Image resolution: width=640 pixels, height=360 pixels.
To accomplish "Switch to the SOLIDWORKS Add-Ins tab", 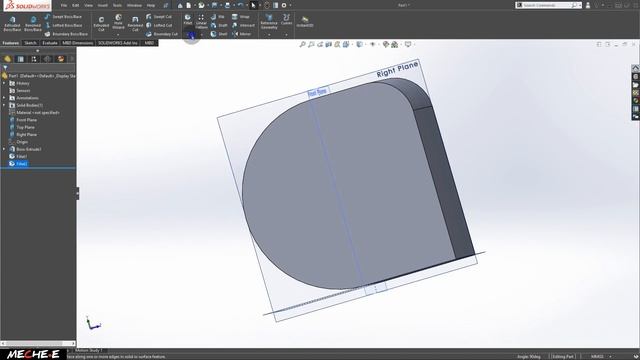I will coord(118,43).
